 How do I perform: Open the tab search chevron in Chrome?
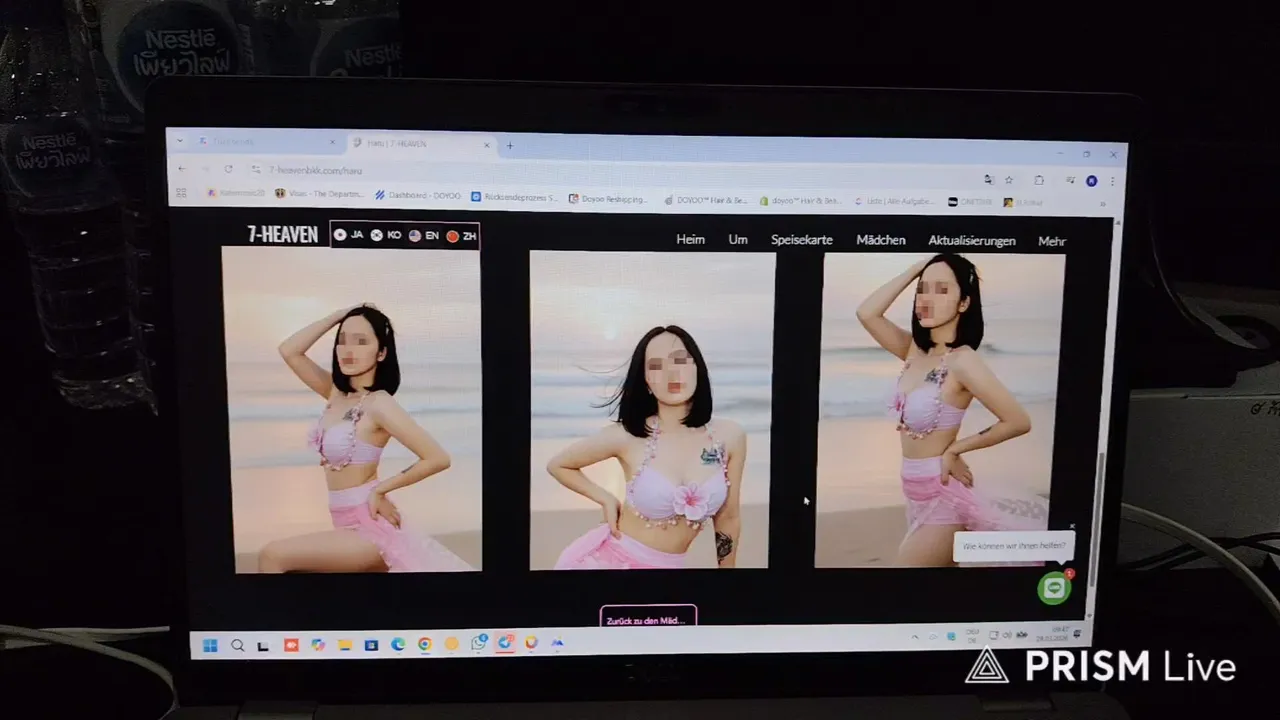[x=180, y=140]
